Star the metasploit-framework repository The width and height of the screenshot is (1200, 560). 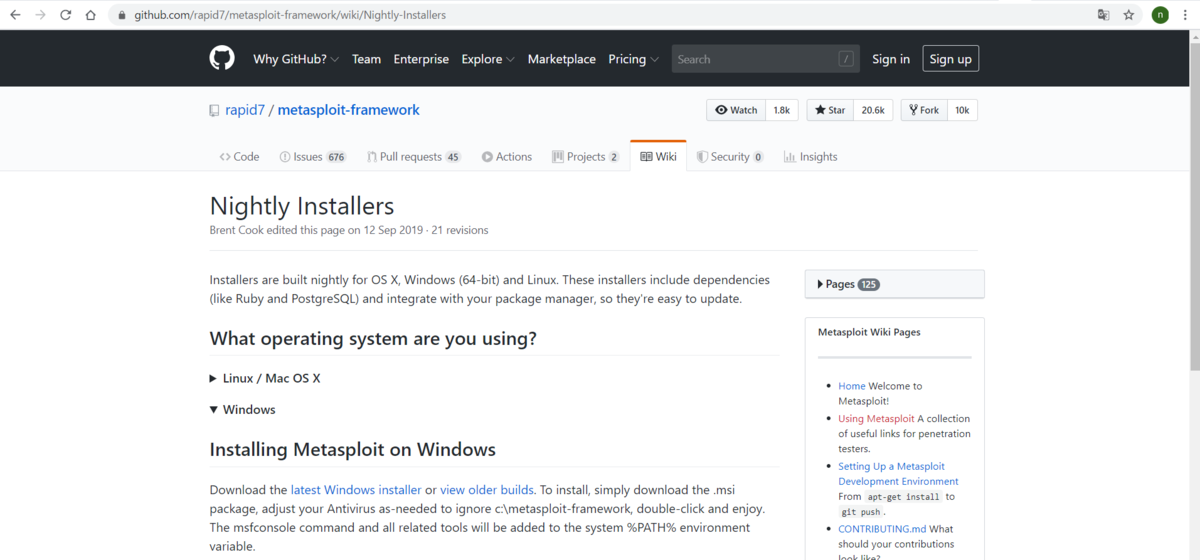(830, 110)
